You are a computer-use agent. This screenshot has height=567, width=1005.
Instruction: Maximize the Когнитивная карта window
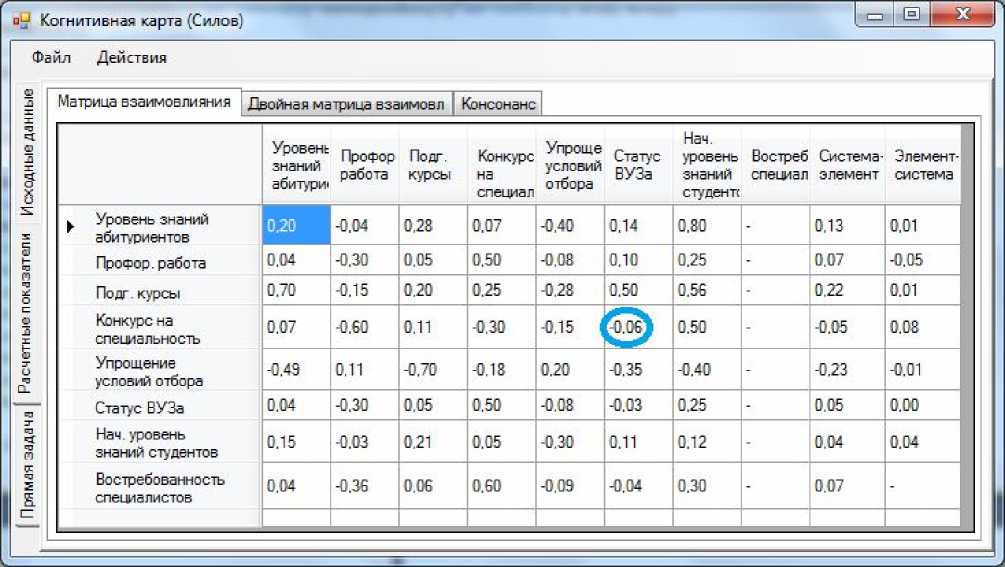[x=911, y=15]
